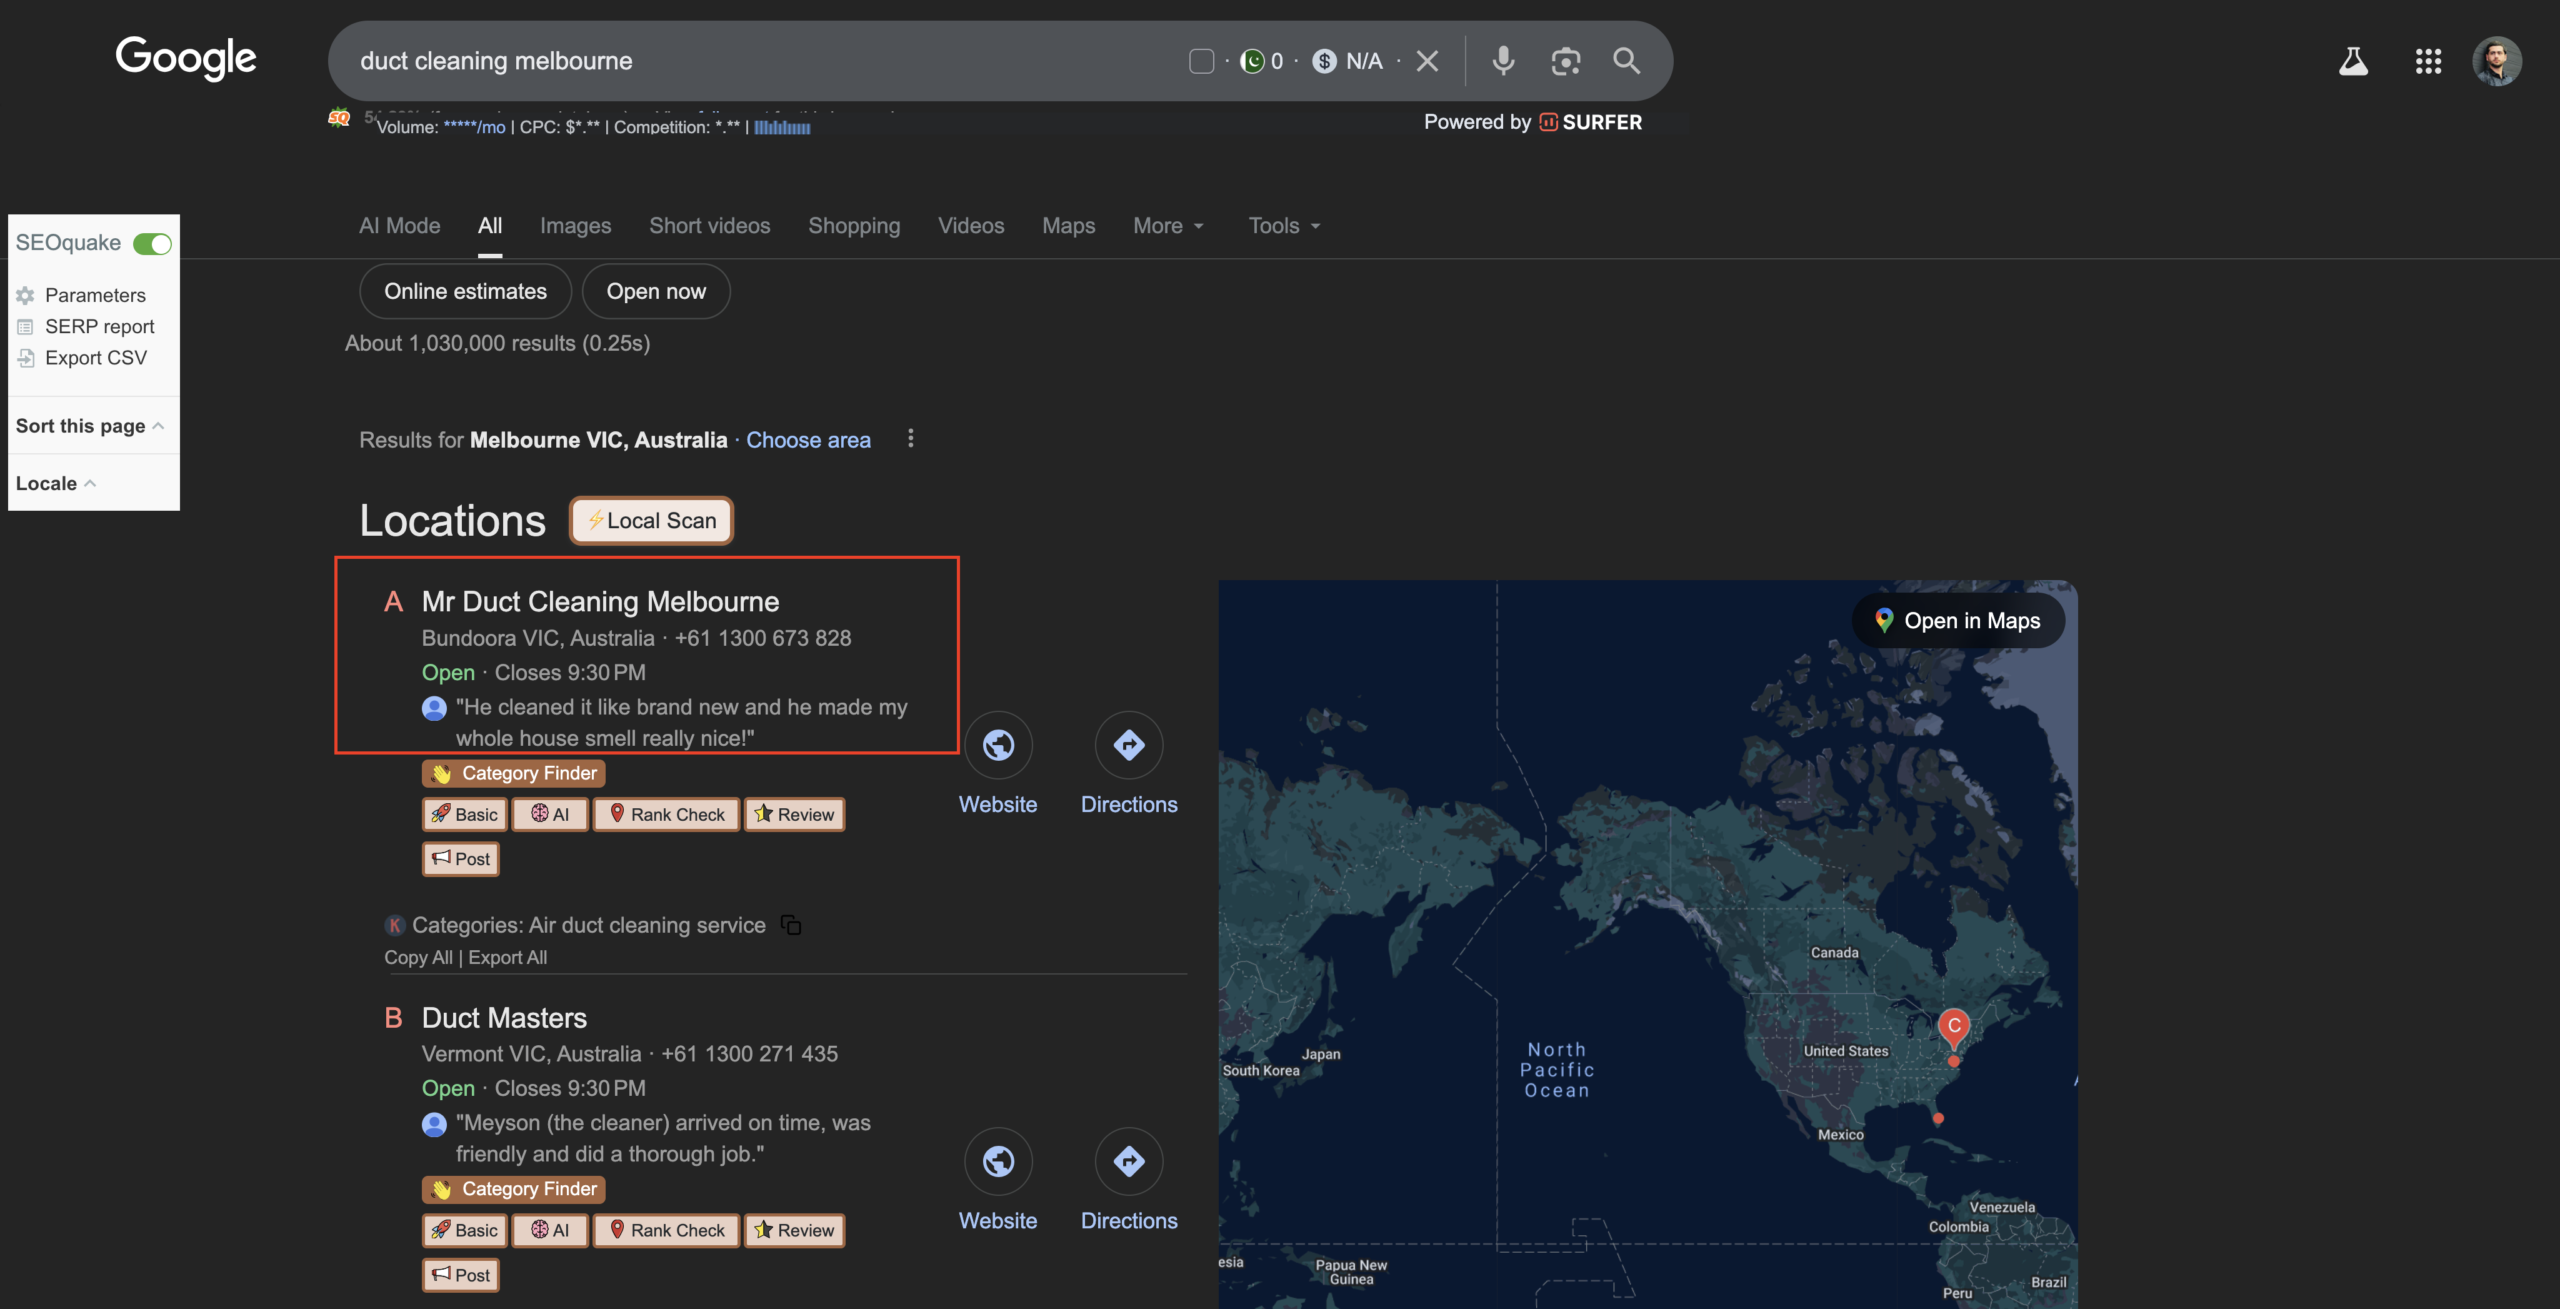Turn off the SEOquake toggle
Image resolution: width=2560 pixels, height=1309 pixels.
[x=152, y=243]
